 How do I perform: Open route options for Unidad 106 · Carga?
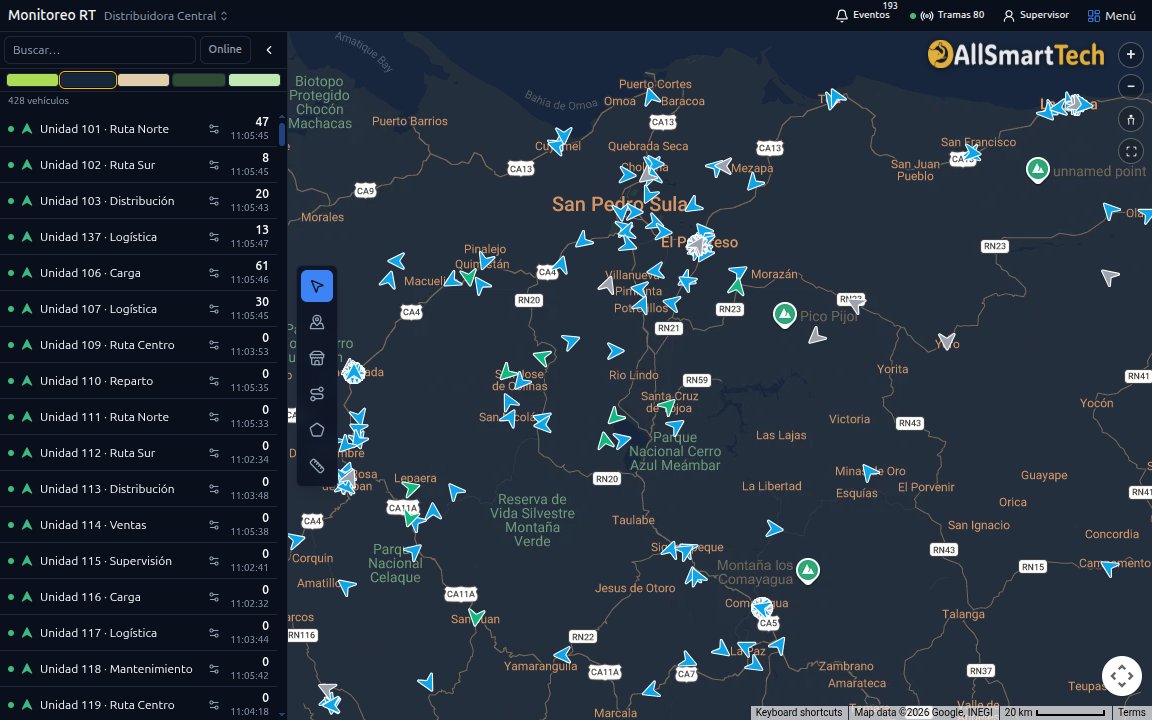tap(214, 273)
